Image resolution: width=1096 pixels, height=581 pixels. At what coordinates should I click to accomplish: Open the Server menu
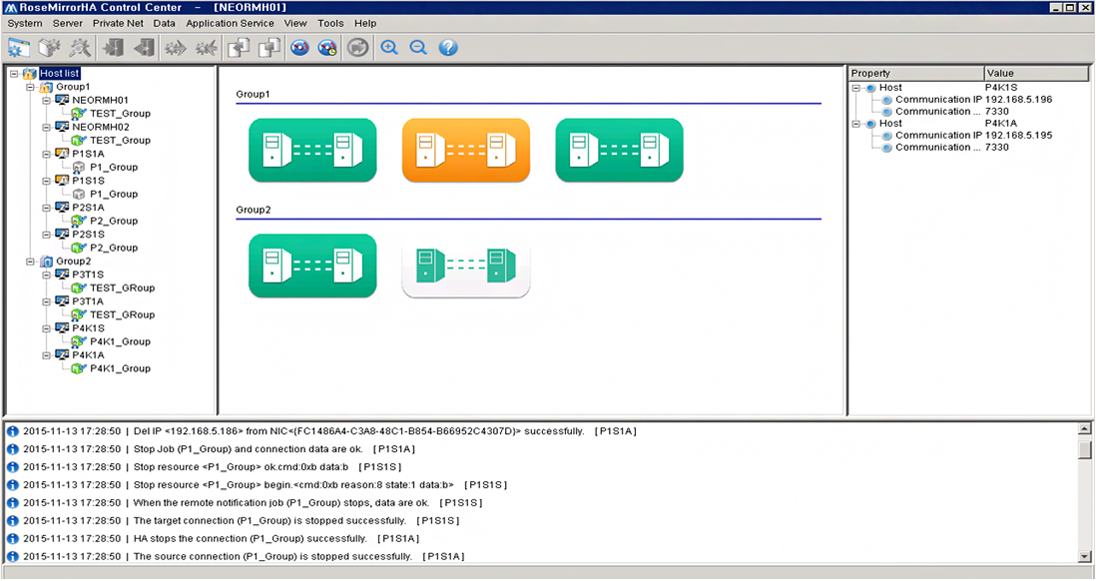[68, 23]
